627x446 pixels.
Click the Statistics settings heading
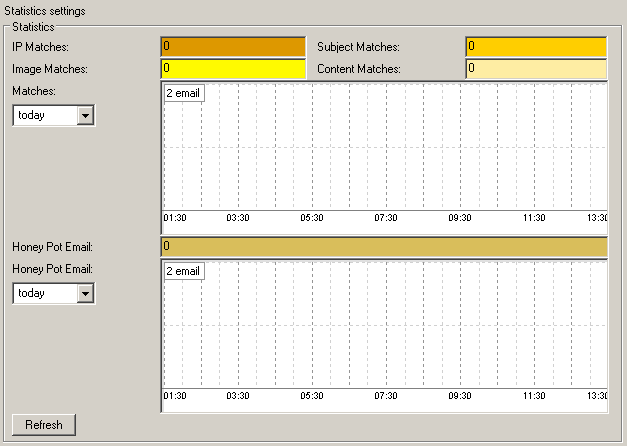click(x=45, y=10)
